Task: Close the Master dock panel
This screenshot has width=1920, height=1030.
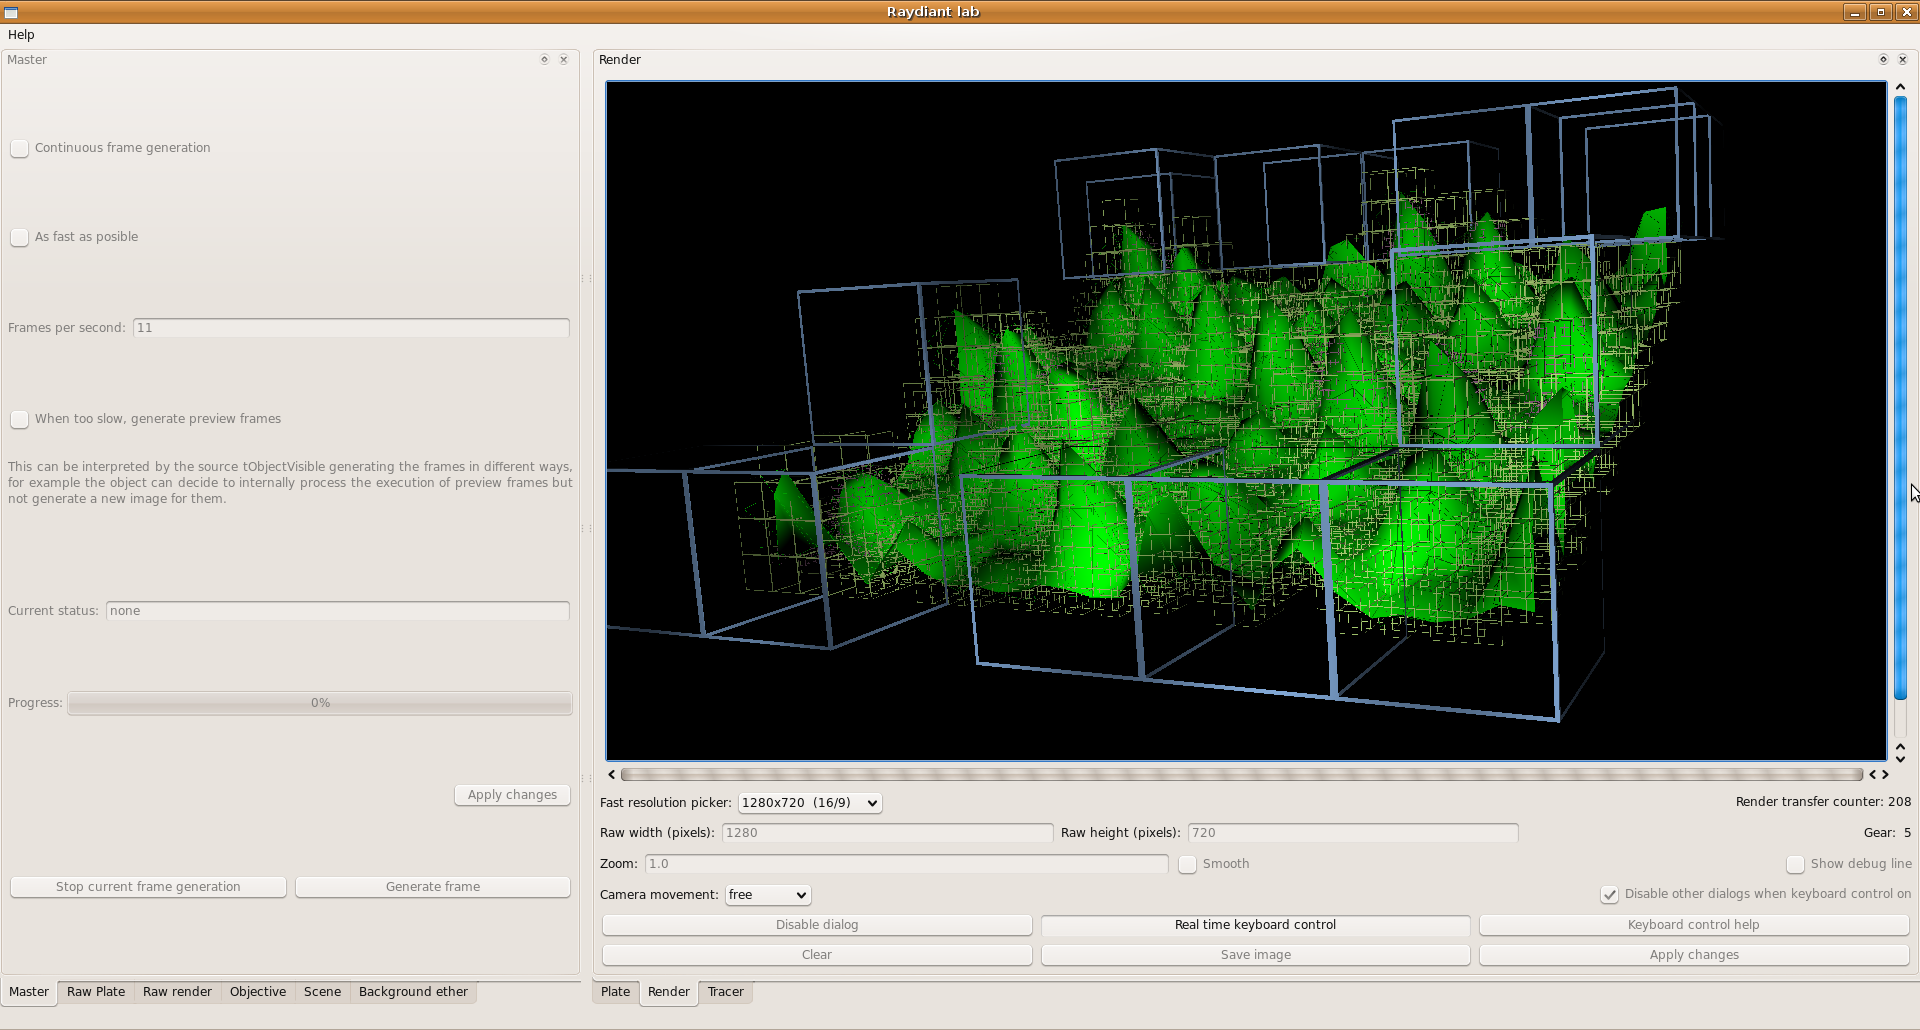Action: 564,60
